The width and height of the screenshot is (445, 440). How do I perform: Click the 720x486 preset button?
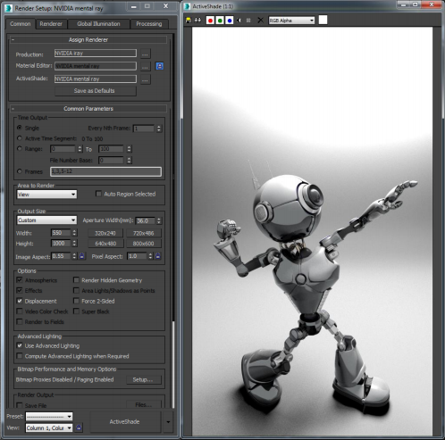[144, 233]
